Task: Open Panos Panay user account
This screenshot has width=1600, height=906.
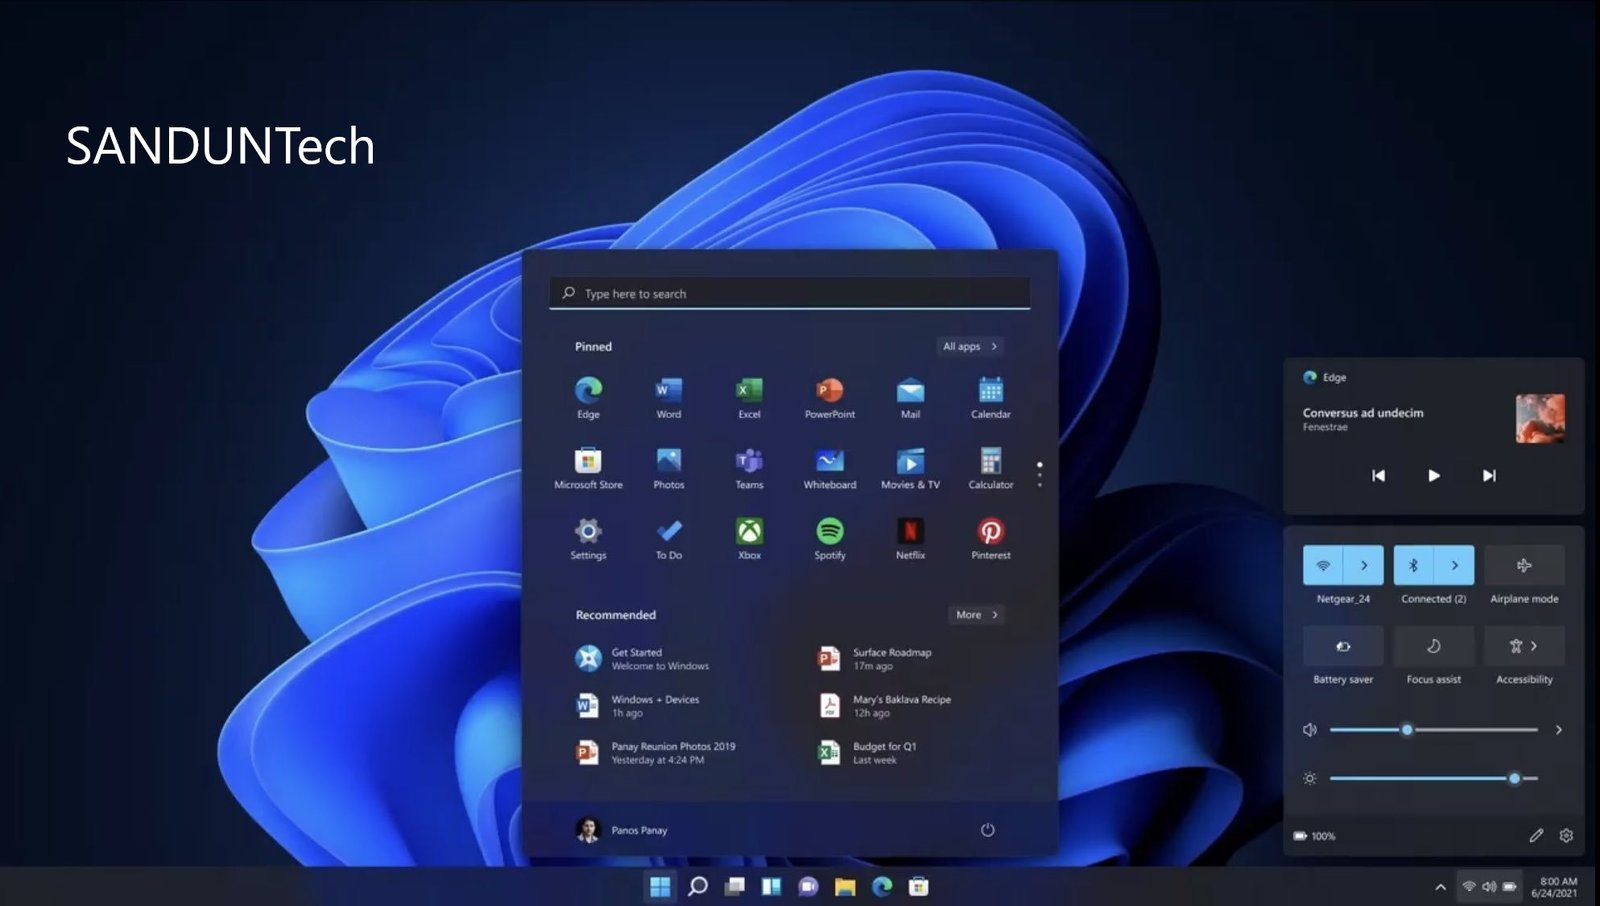Action: coord(621,830)
